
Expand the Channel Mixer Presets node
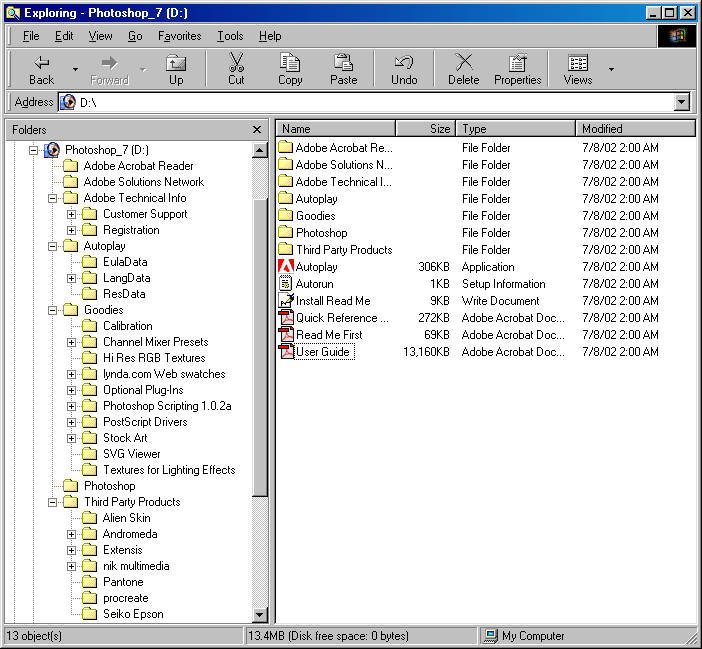coord(71,342)
